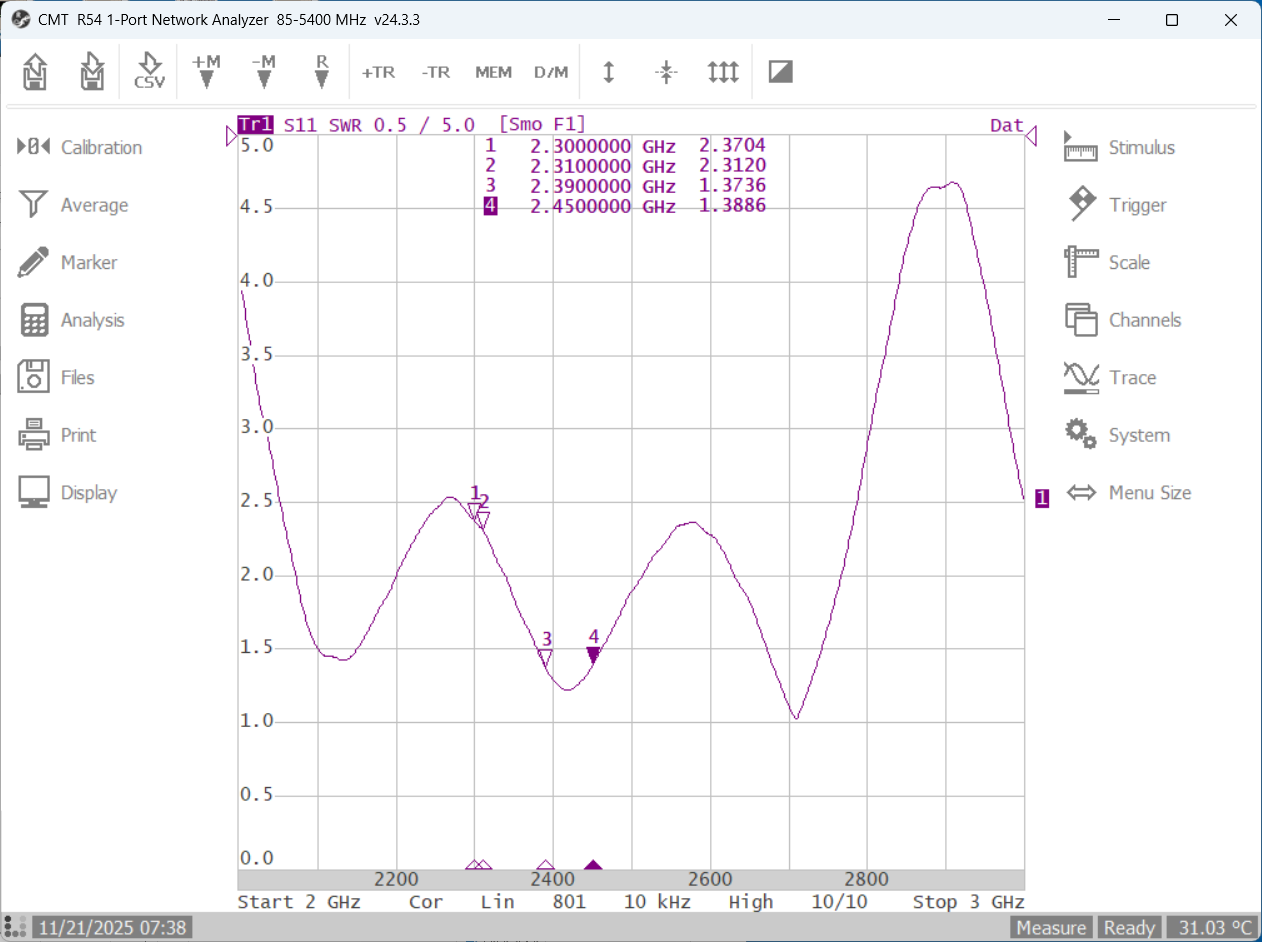This screenshot has width=1262, height=942.
Task: Click the save state icon in toolbar
Action: pos(92,72)
